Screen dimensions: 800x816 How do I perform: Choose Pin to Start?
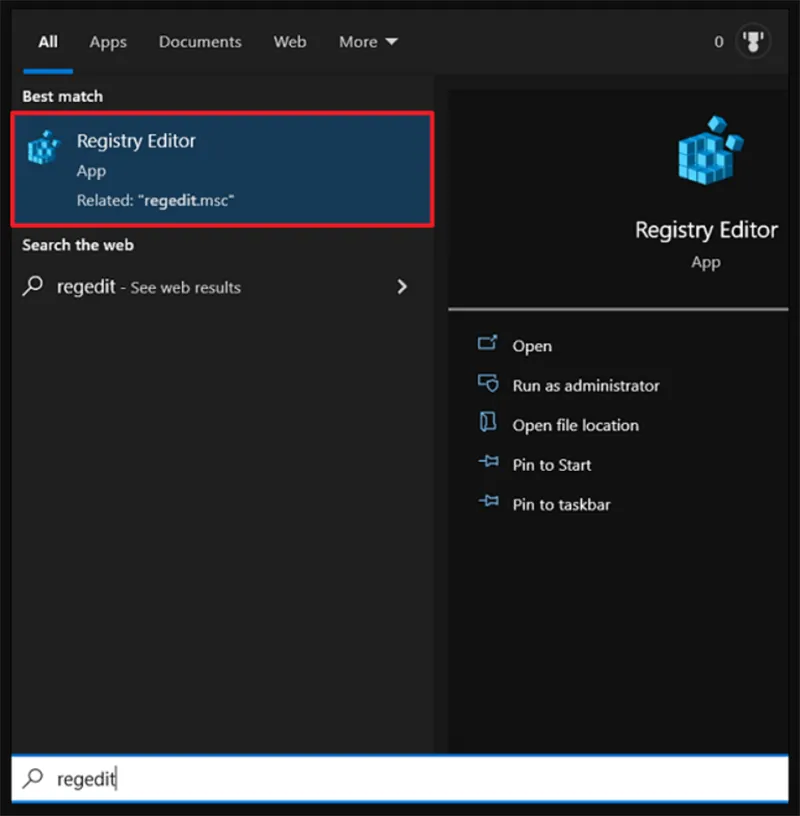click(x=551, y=465)
